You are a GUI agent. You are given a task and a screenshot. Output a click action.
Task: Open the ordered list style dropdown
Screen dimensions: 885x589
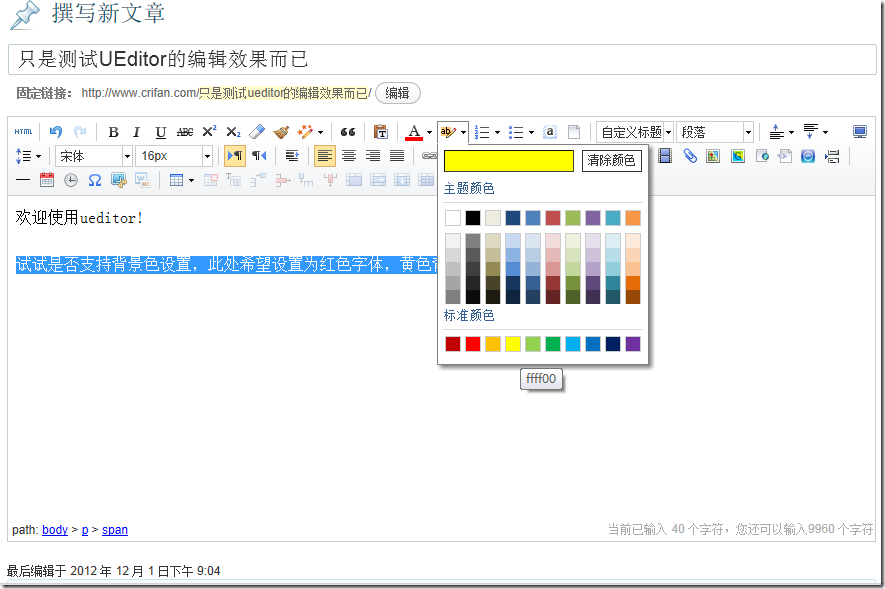(x=497, y=133)
